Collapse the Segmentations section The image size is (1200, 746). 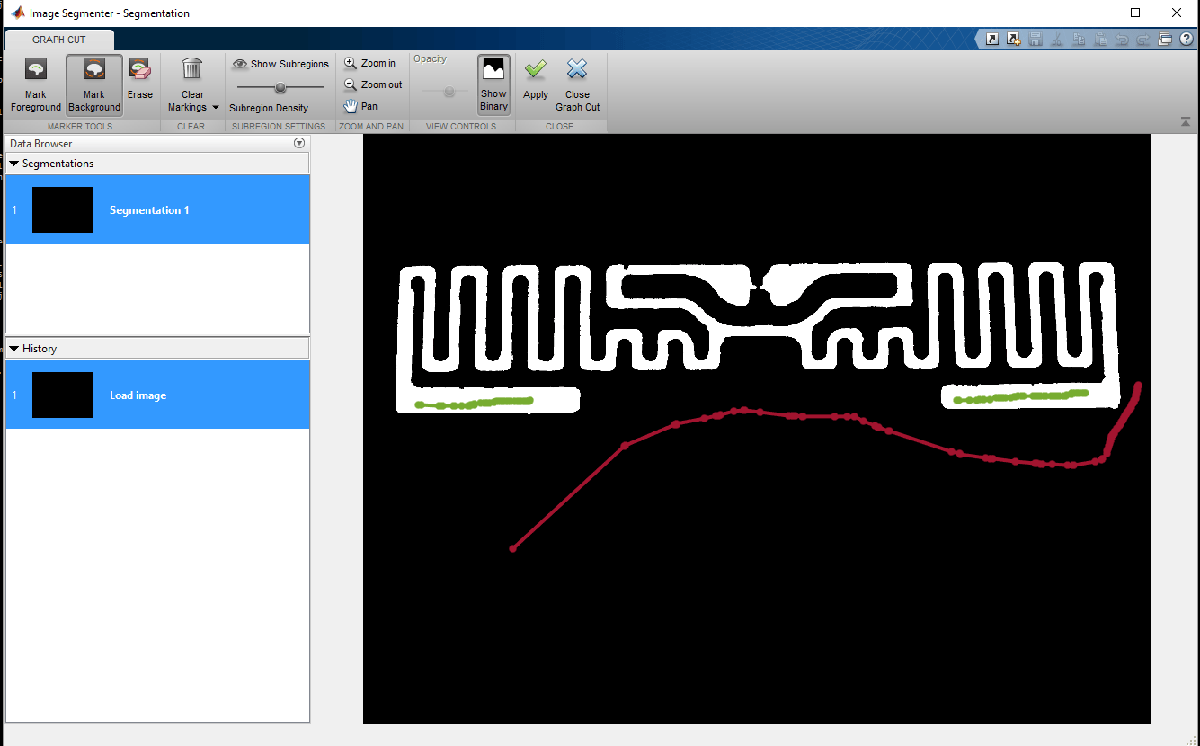(14, 163)
